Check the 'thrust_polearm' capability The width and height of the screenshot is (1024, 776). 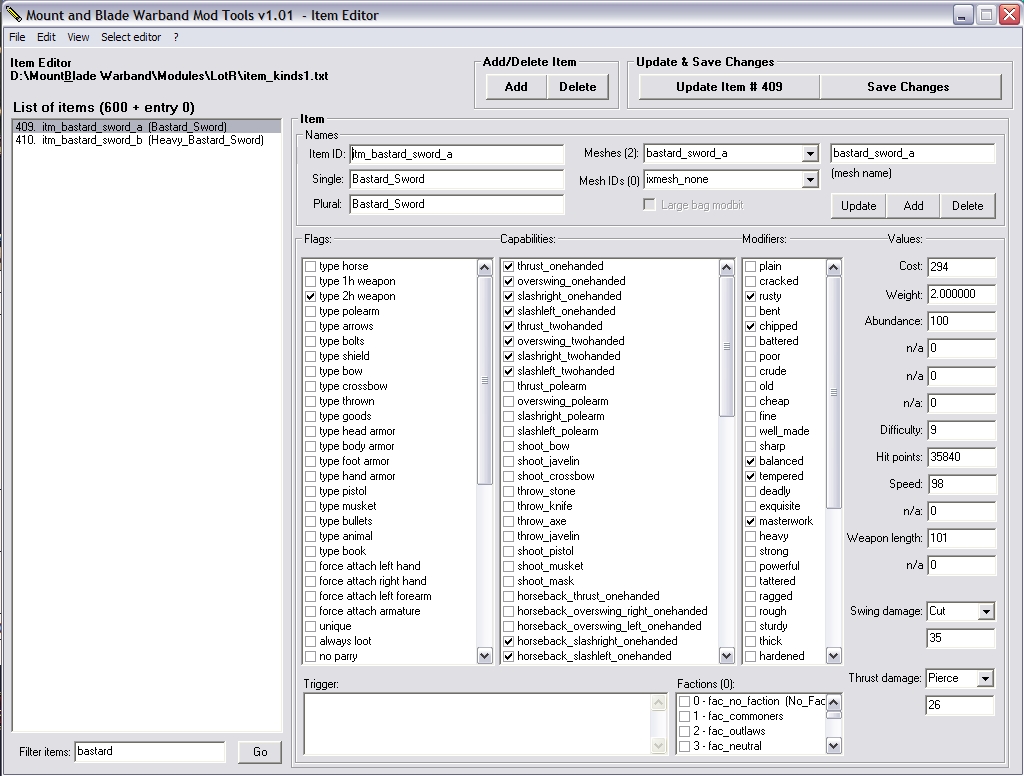pos(509,387)
